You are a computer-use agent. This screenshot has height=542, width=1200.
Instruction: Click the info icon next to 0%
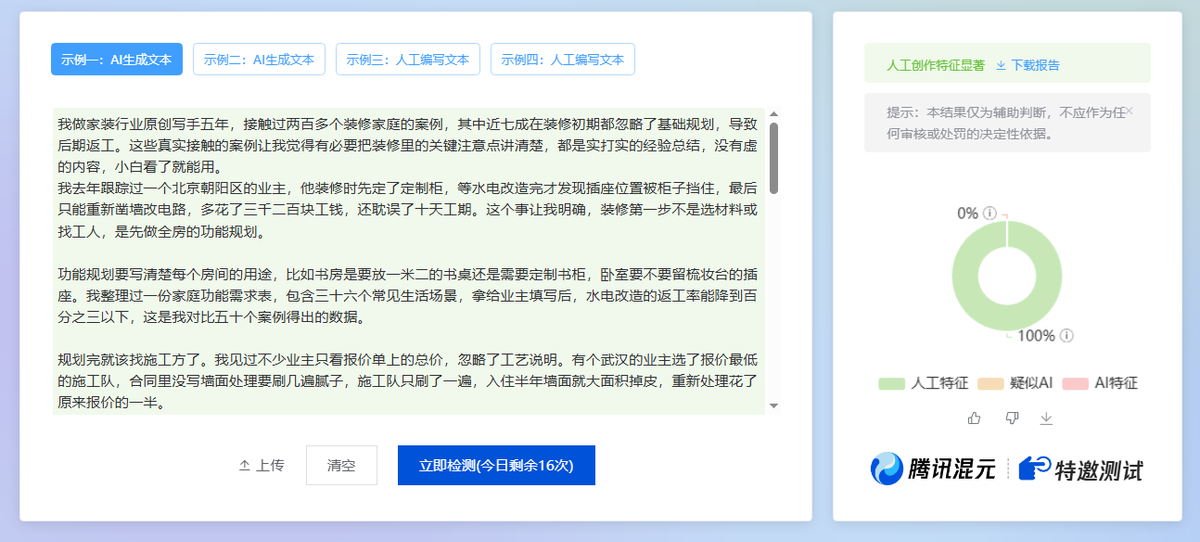pyautogui.click(x=990, y=213)
